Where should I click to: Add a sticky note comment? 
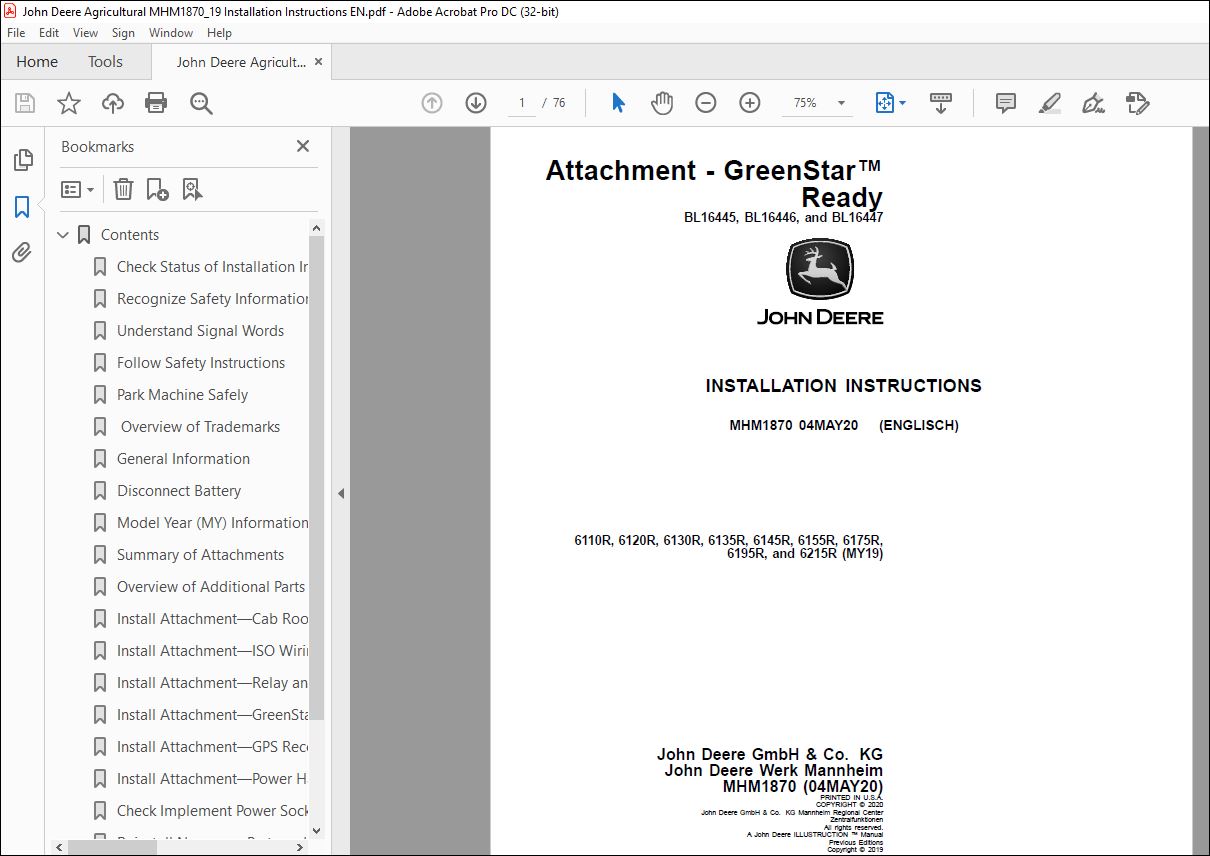[x=1006, y=103]
